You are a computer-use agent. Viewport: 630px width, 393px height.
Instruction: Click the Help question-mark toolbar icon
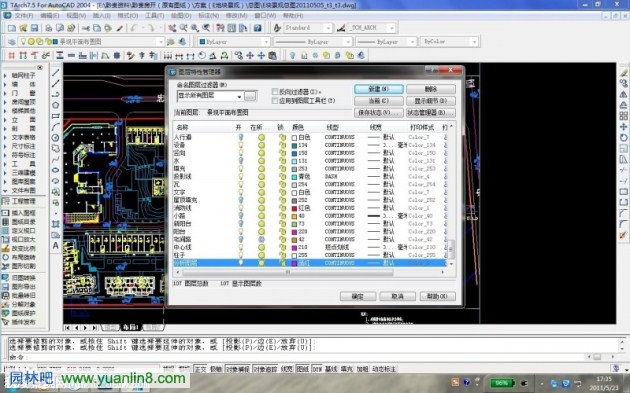point(258,28)
